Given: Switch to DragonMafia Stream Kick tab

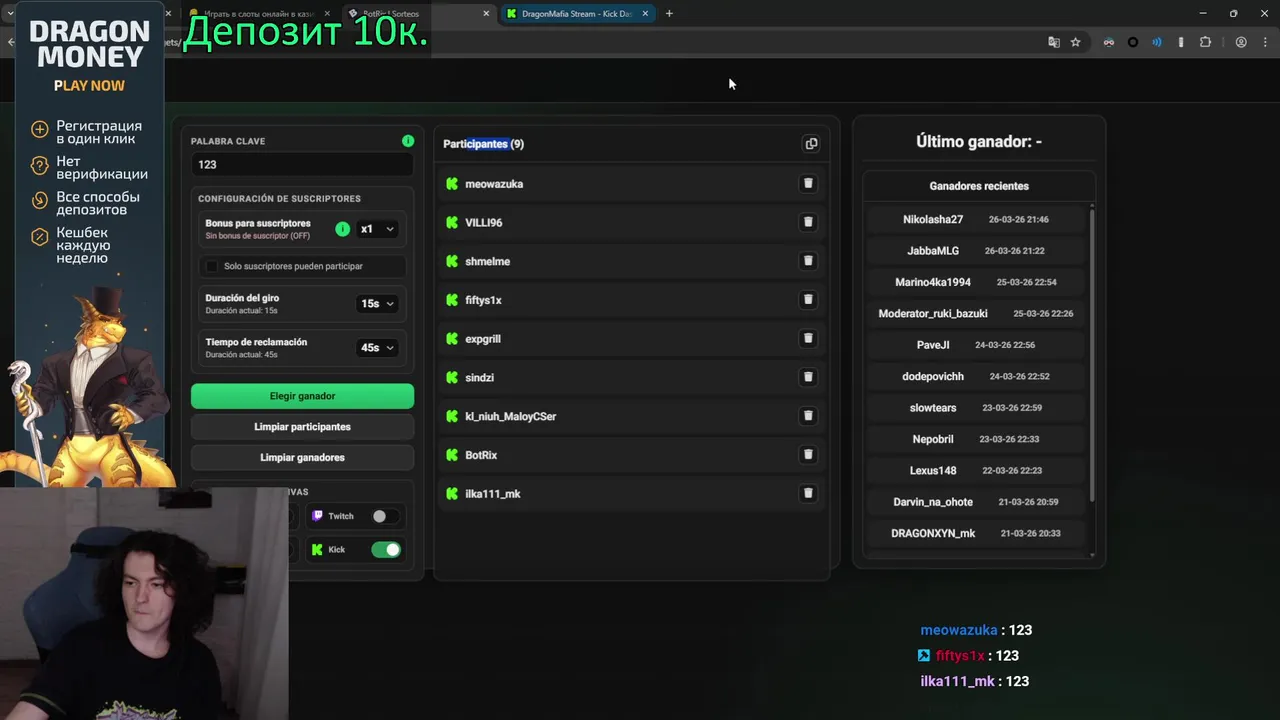Looking at the screenshot, I should [578, 14].
